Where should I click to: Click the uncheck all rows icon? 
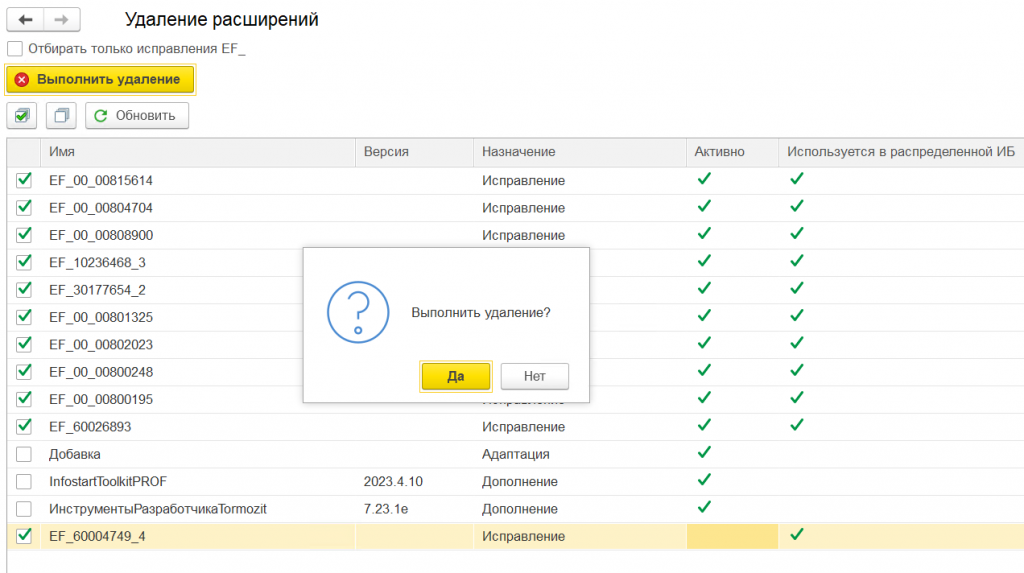pyautogui.click(x=62, y=116)
